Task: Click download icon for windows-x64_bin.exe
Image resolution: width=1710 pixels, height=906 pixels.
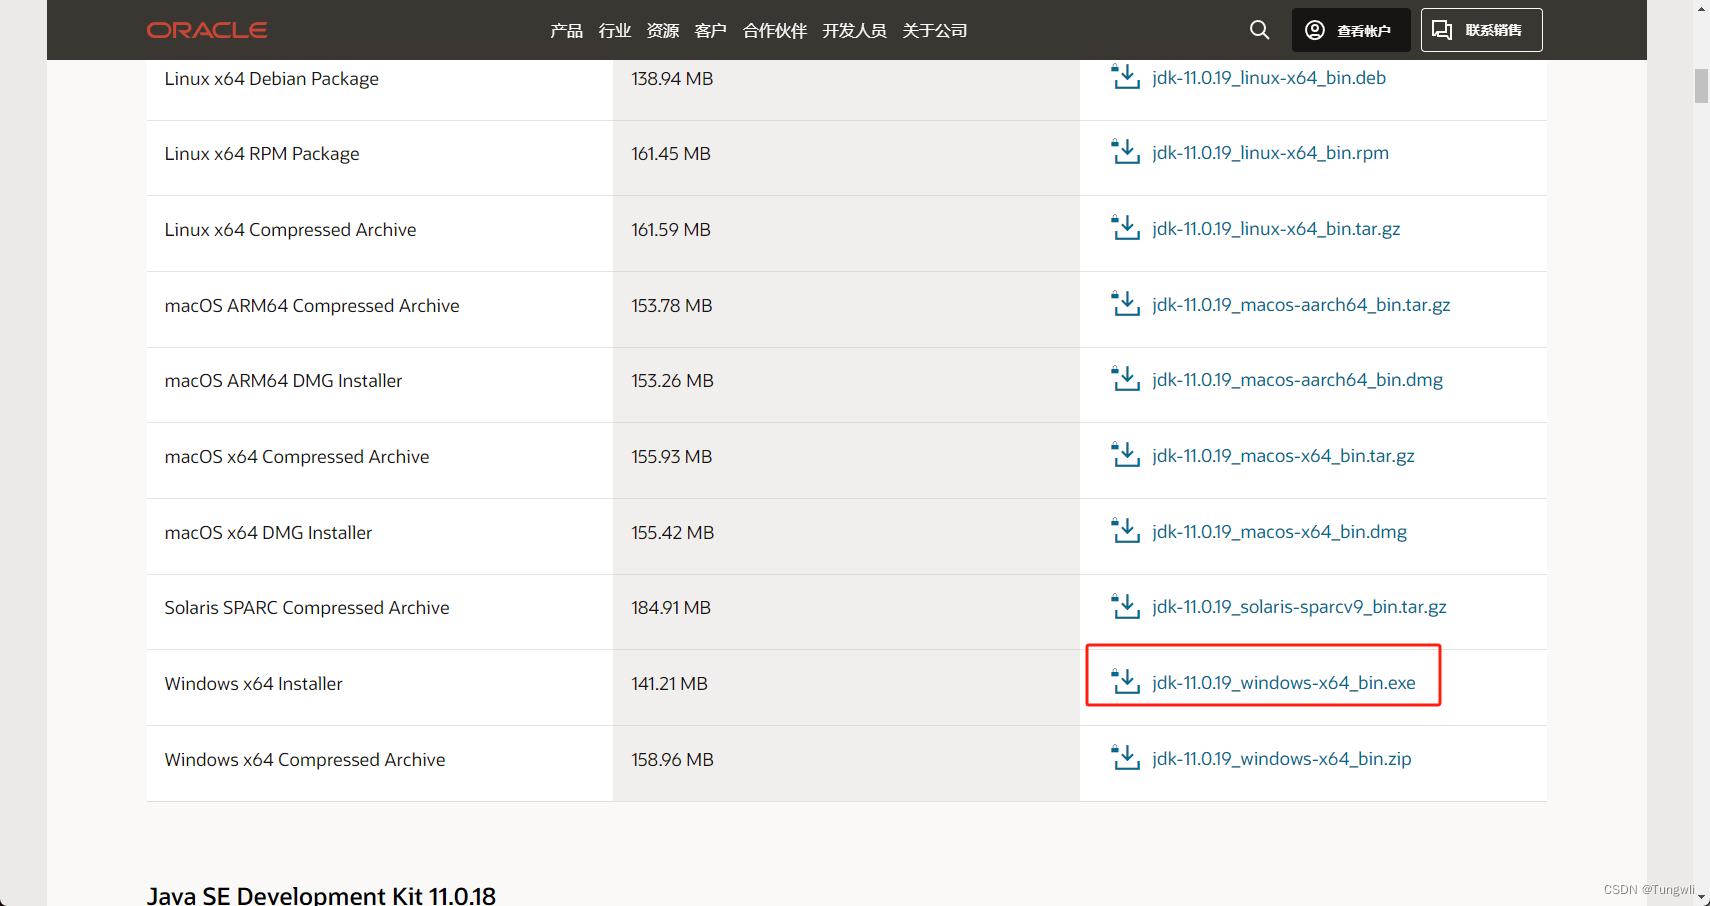Action: (1126, 682)
